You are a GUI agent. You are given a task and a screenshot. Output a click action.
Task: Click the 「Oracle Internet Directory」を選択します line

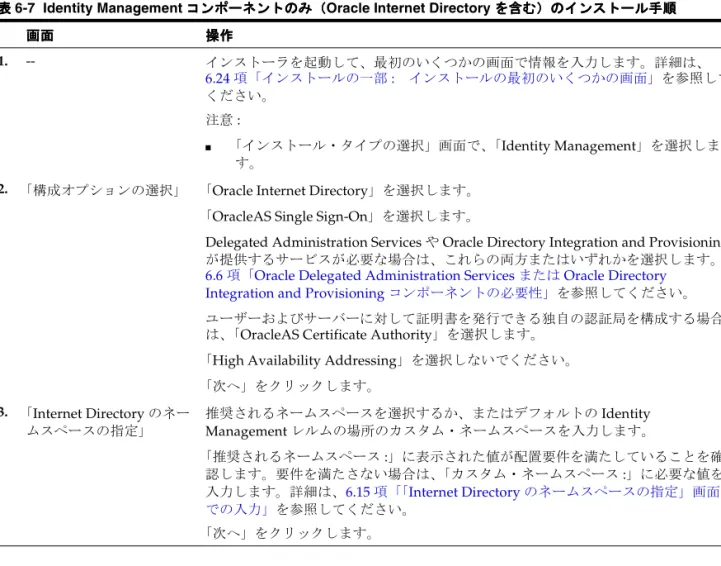(x=339, y=190)
